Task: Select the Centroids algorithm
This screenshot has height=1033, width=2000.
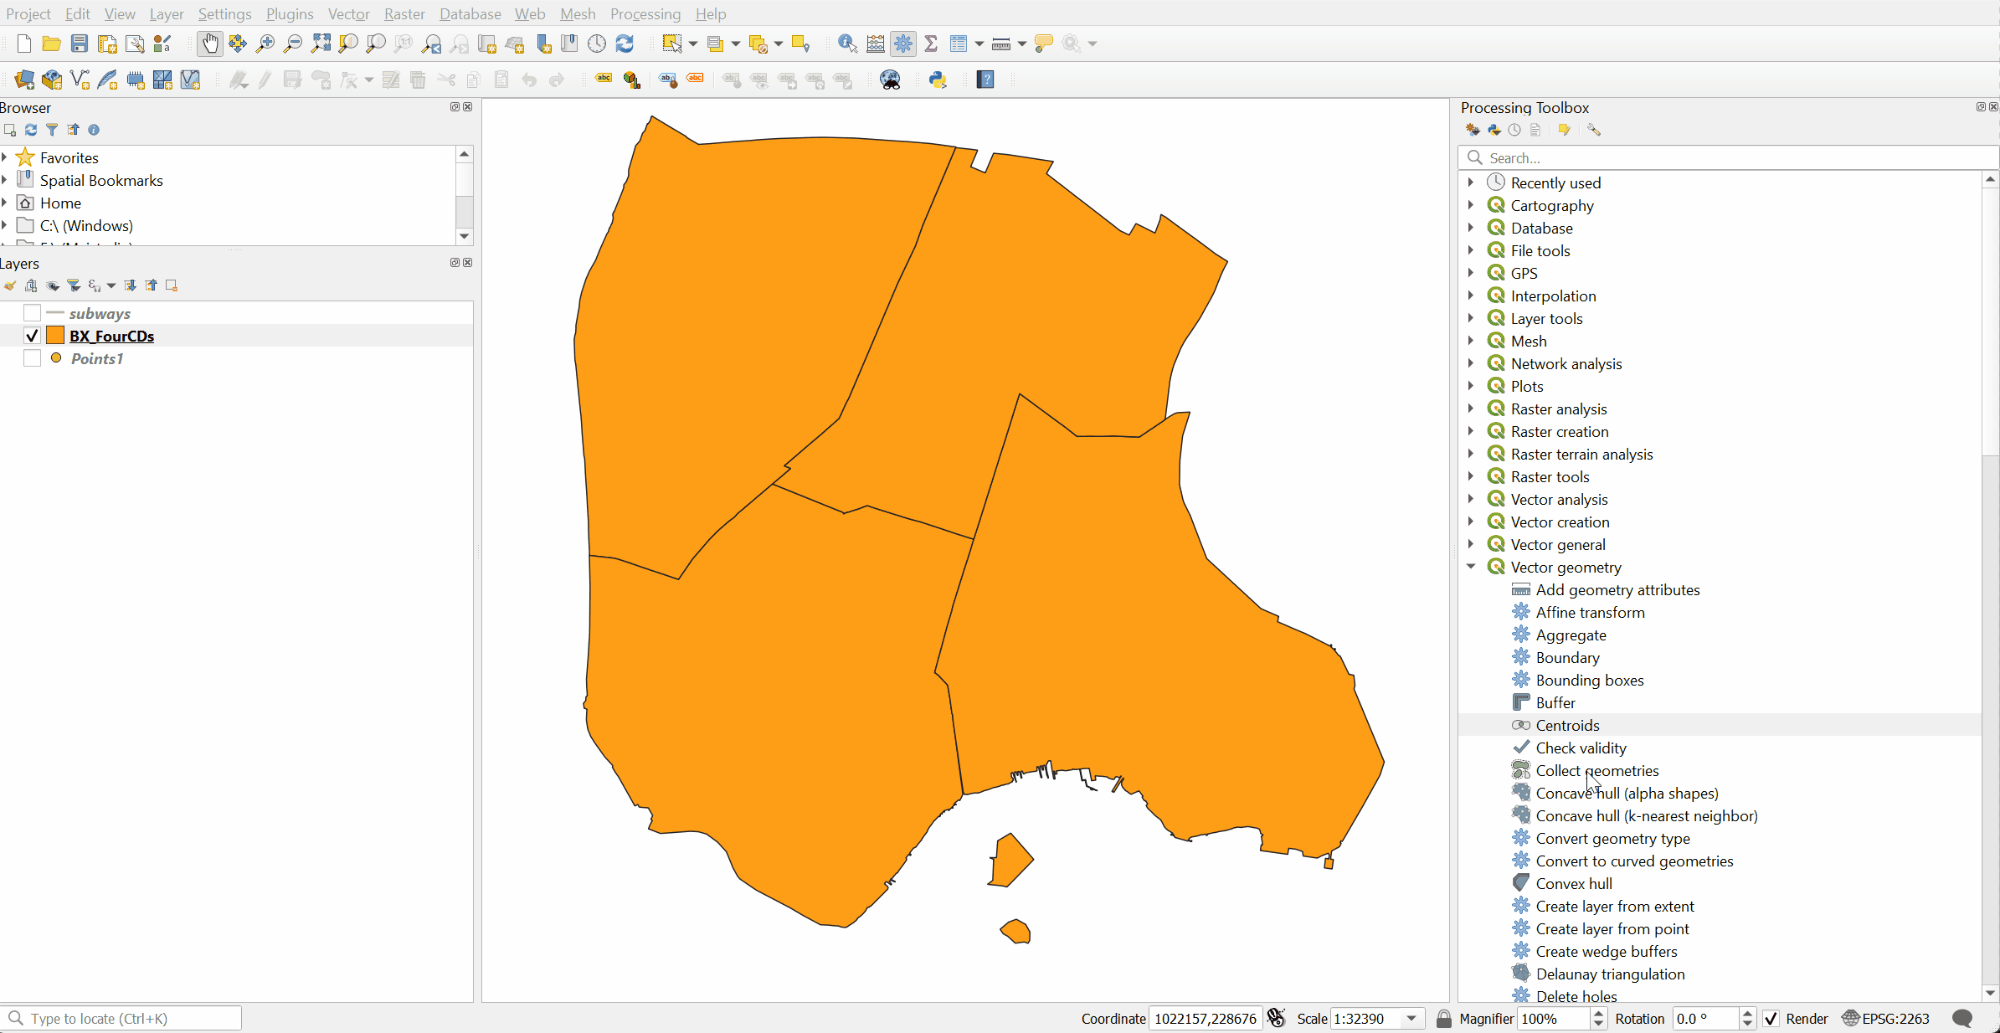Action: click(1567, 725)
